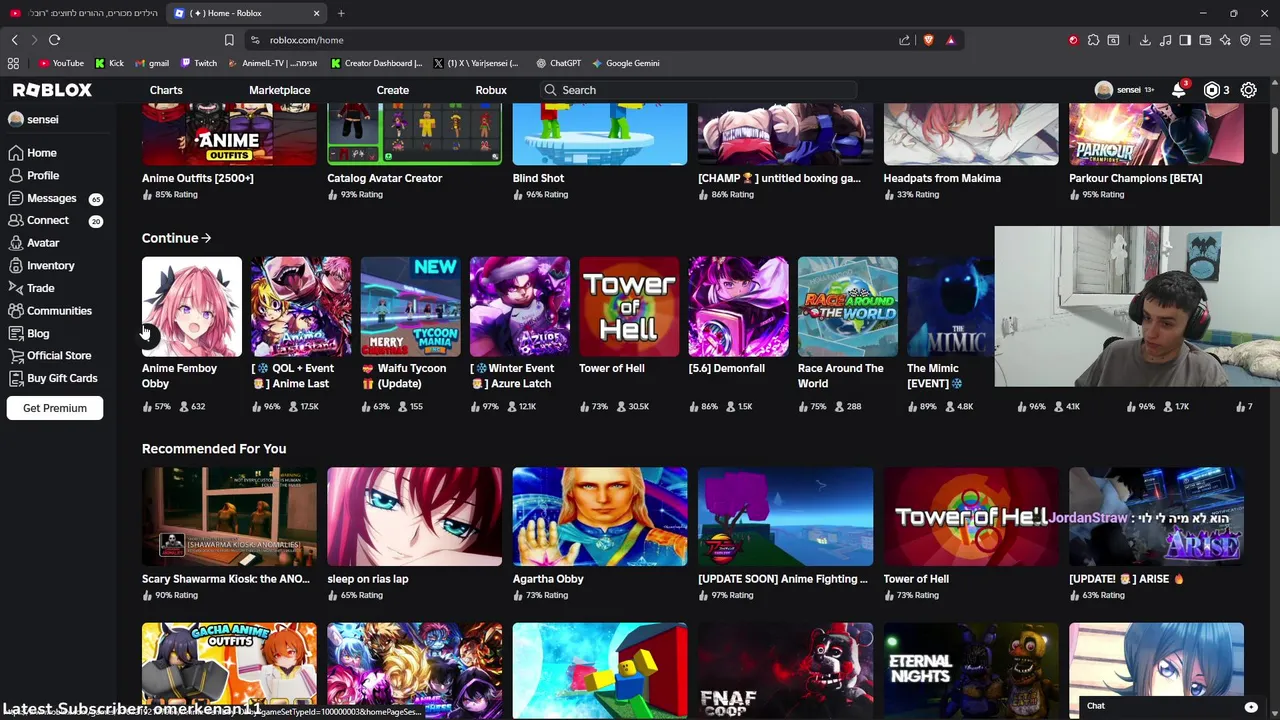Open the Messages sidebar icon
This screenshot has height=720, width=1280.
pos(15,198)
